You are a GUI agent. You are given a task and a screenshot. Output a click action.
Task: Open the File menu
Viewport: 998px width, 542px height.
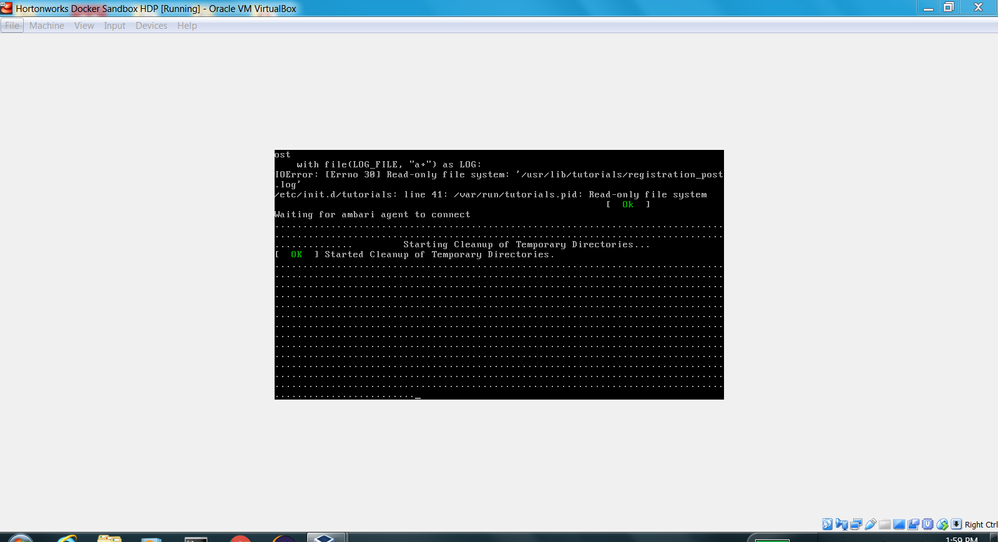pos(12,25)
